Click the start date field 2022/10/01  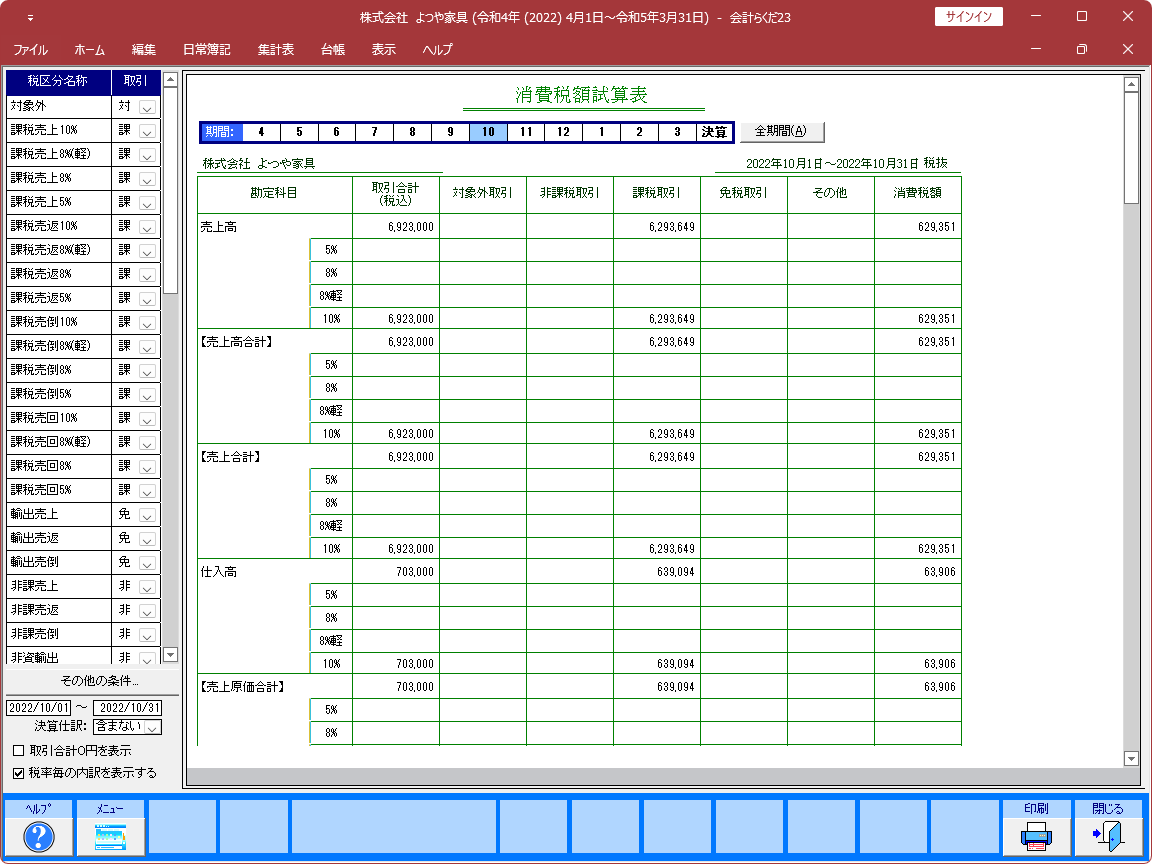coord(38,708)
